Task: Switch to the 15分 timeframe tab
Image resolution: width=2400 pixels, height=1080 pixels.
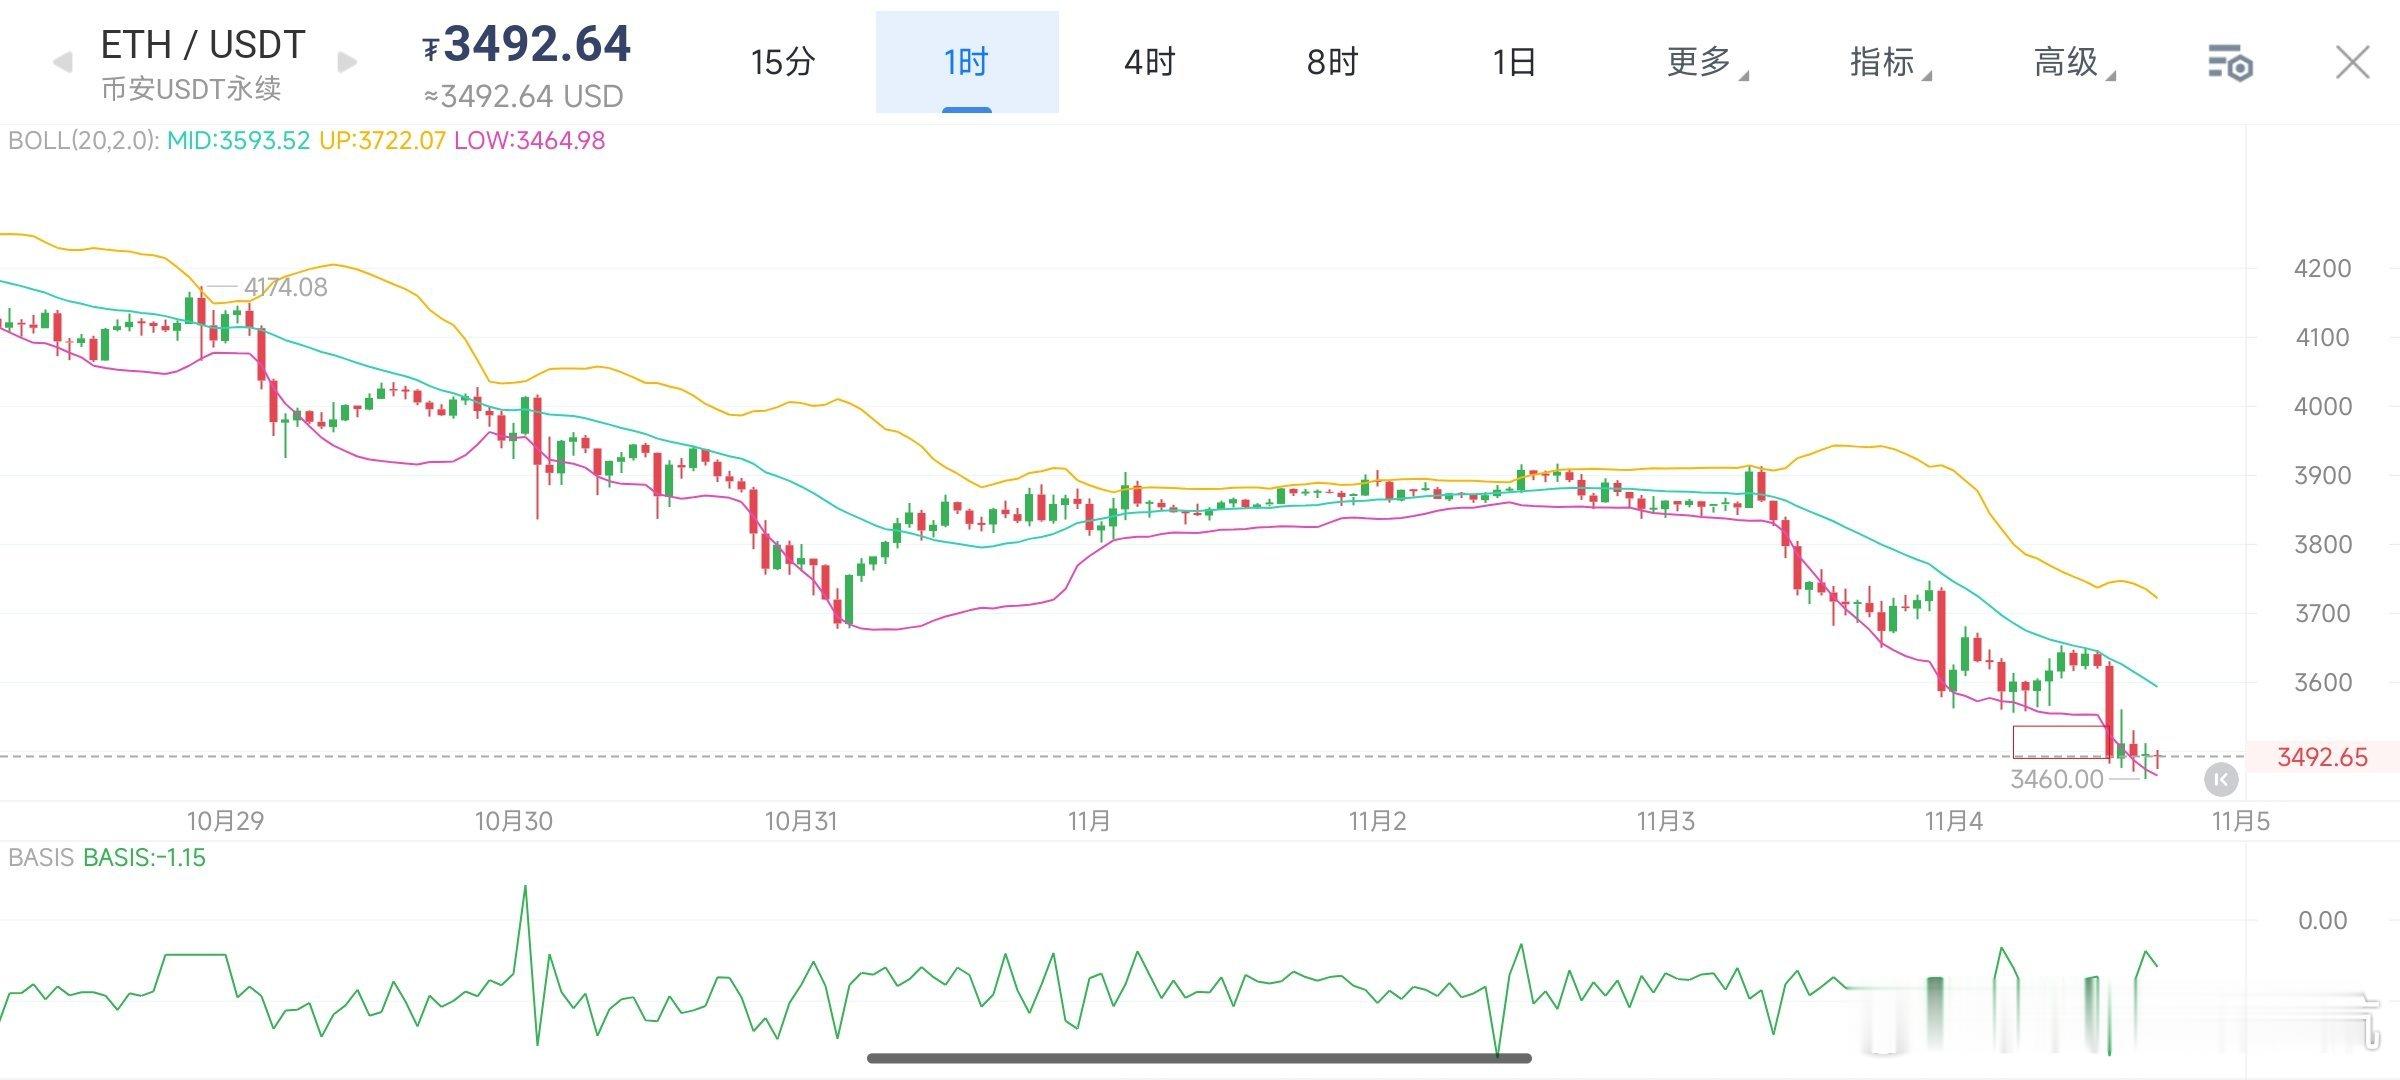Action: (x=782, y=62)
